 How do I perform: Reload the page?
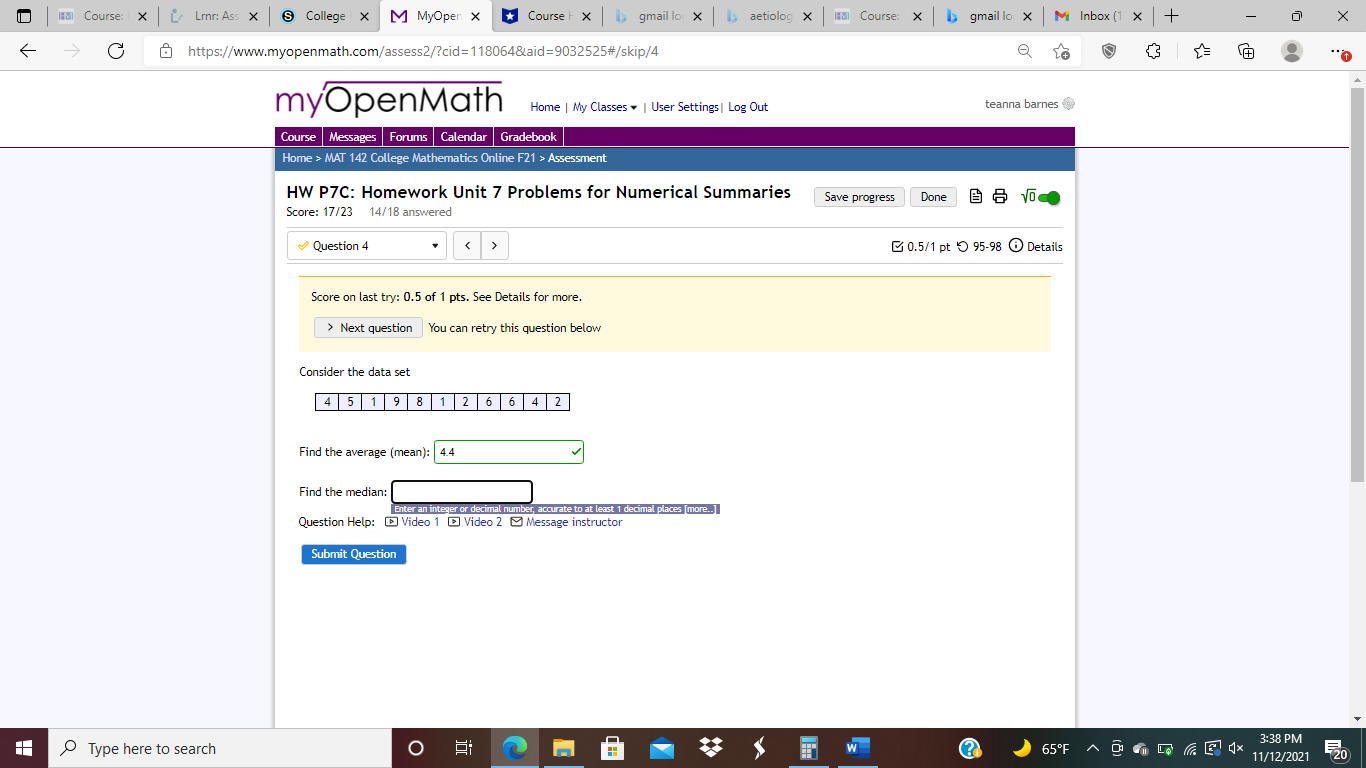(x=116, y=51)
